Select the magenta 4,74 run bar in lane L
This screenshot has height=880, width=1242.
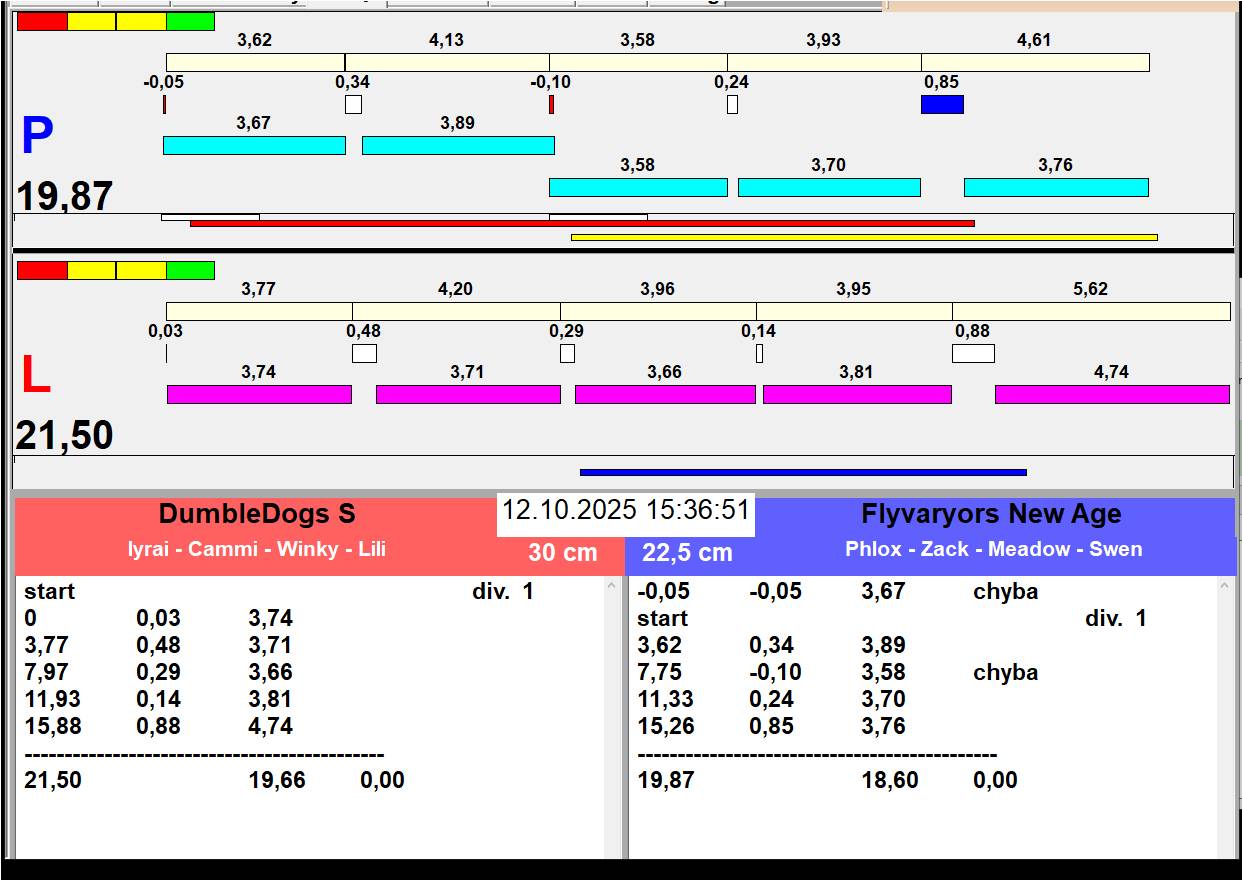(1112, 394)
